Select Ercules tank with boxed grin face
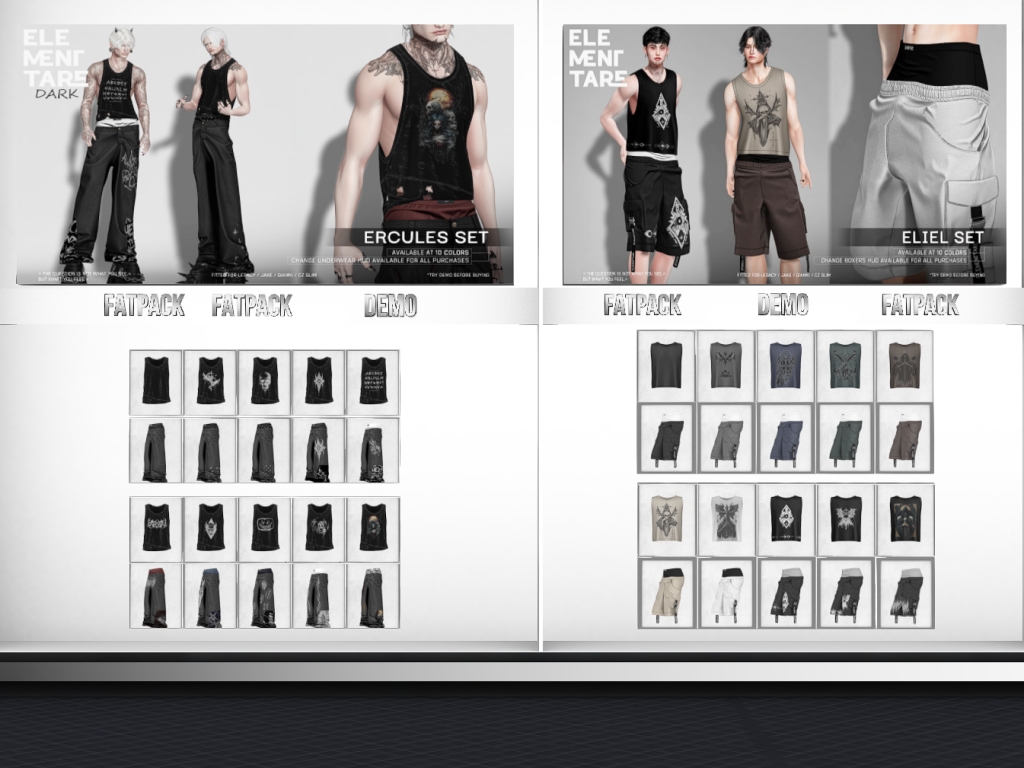 (264, 529)
